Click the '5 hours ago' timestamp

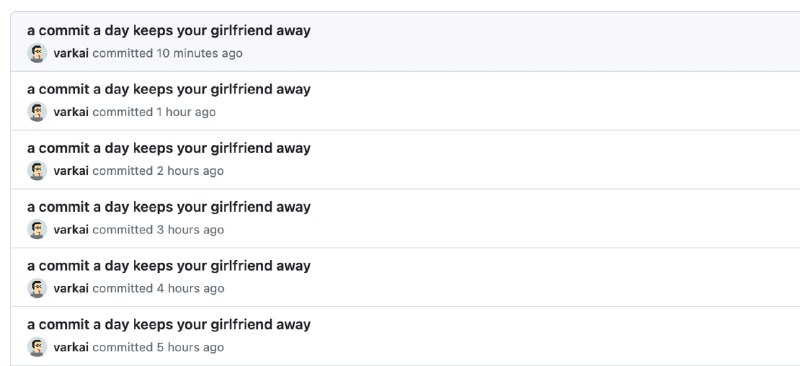tap(190, 347)
